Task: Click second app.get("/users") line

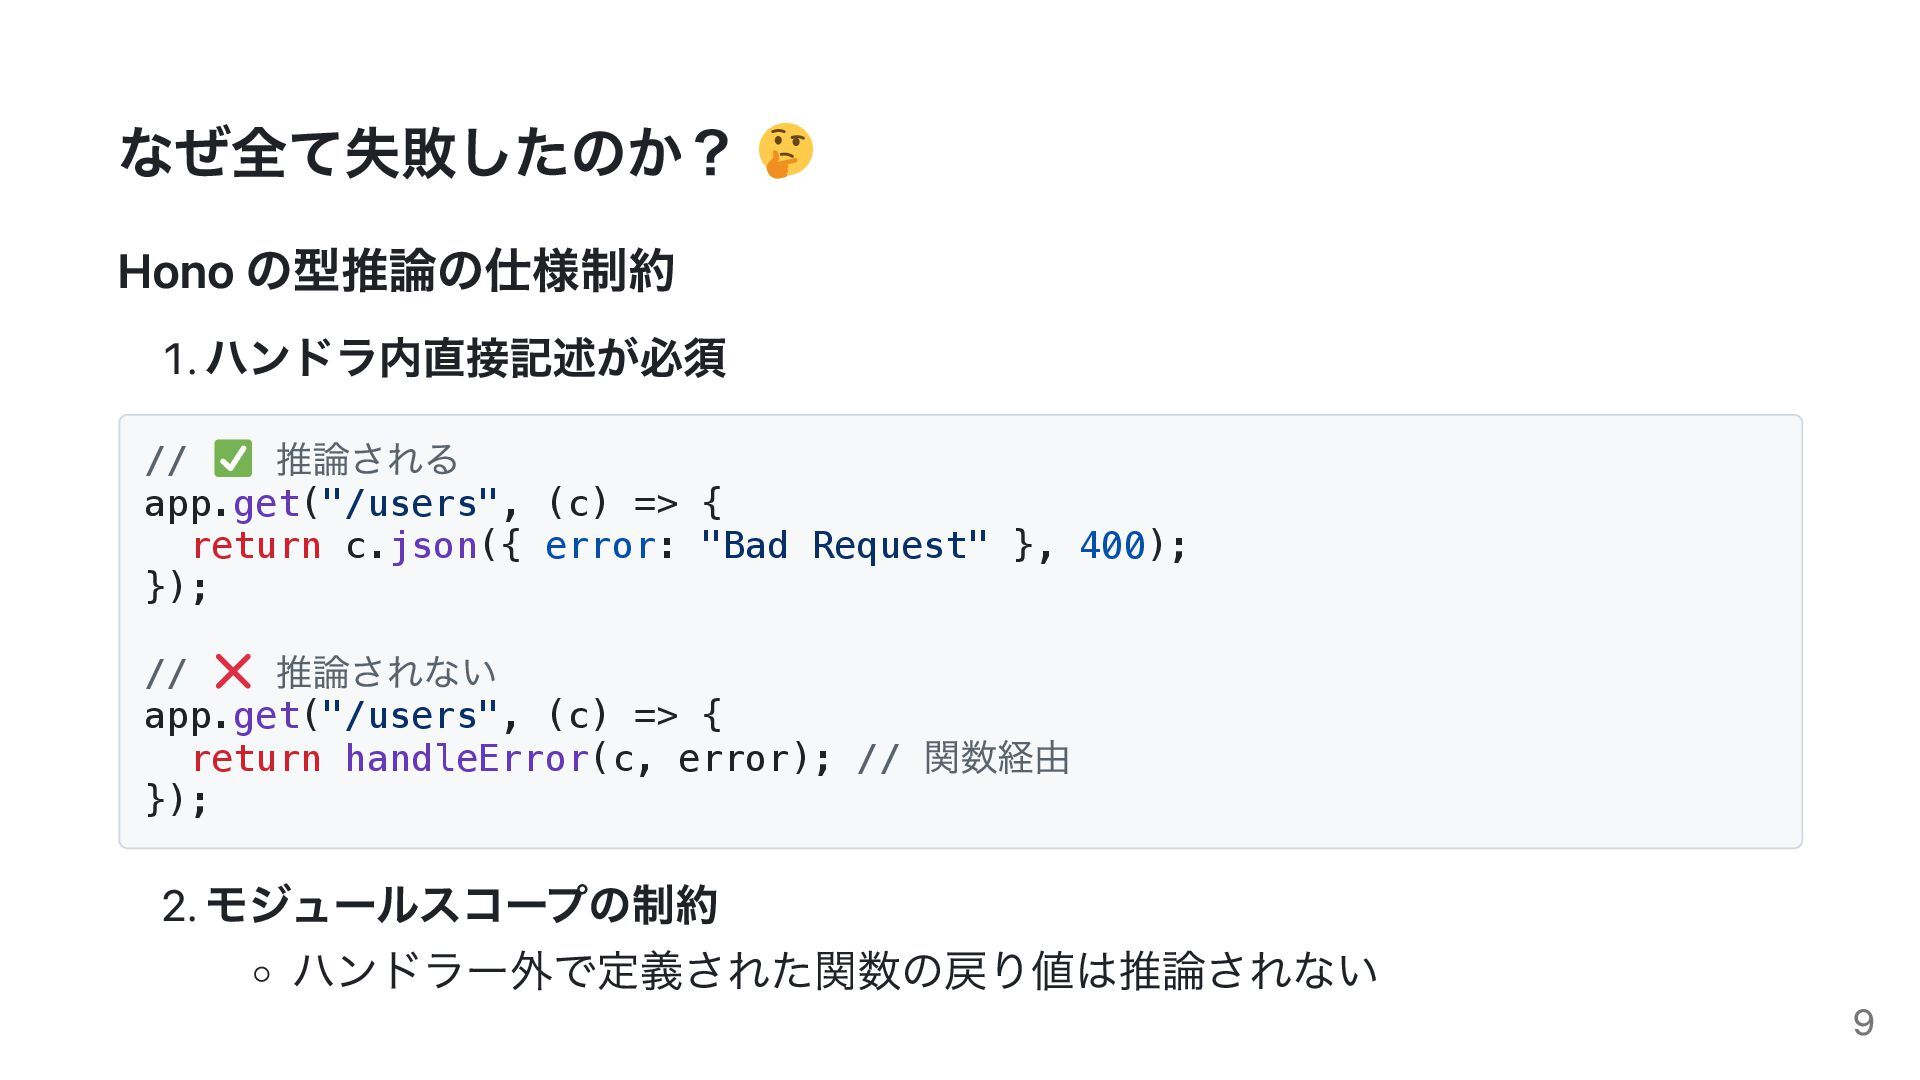Action: point(433,716)
